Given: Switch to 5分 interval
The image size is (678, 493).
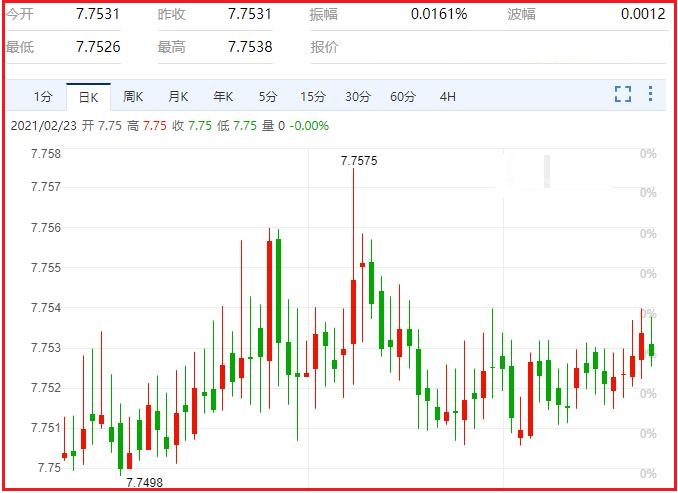Looking at the screenshot, I should pyautogui.click(x=268, y=96).
